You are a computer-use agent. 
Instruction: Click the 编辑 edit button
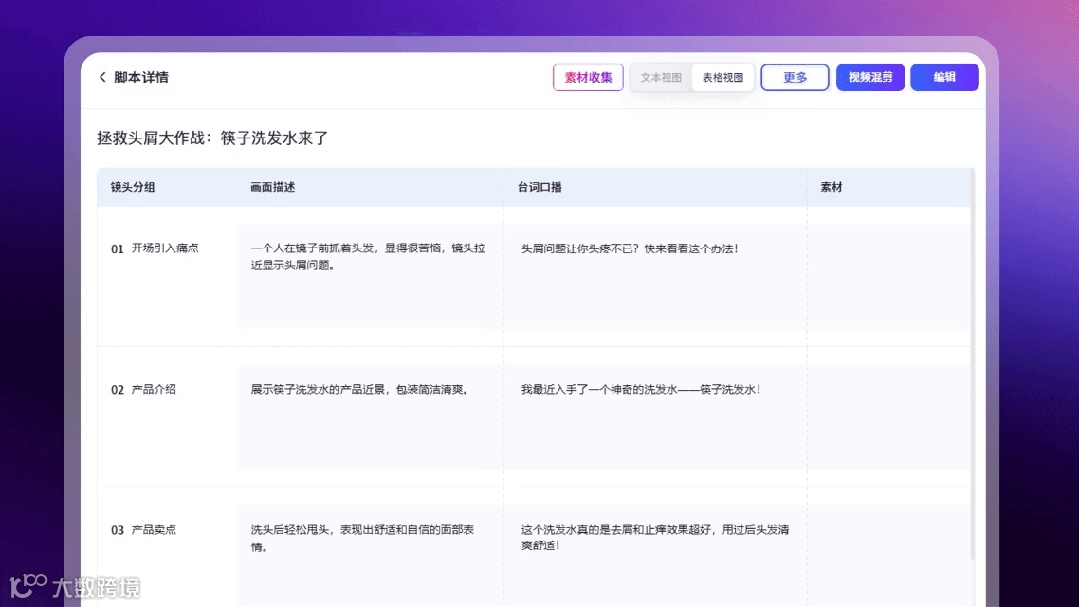944,77
